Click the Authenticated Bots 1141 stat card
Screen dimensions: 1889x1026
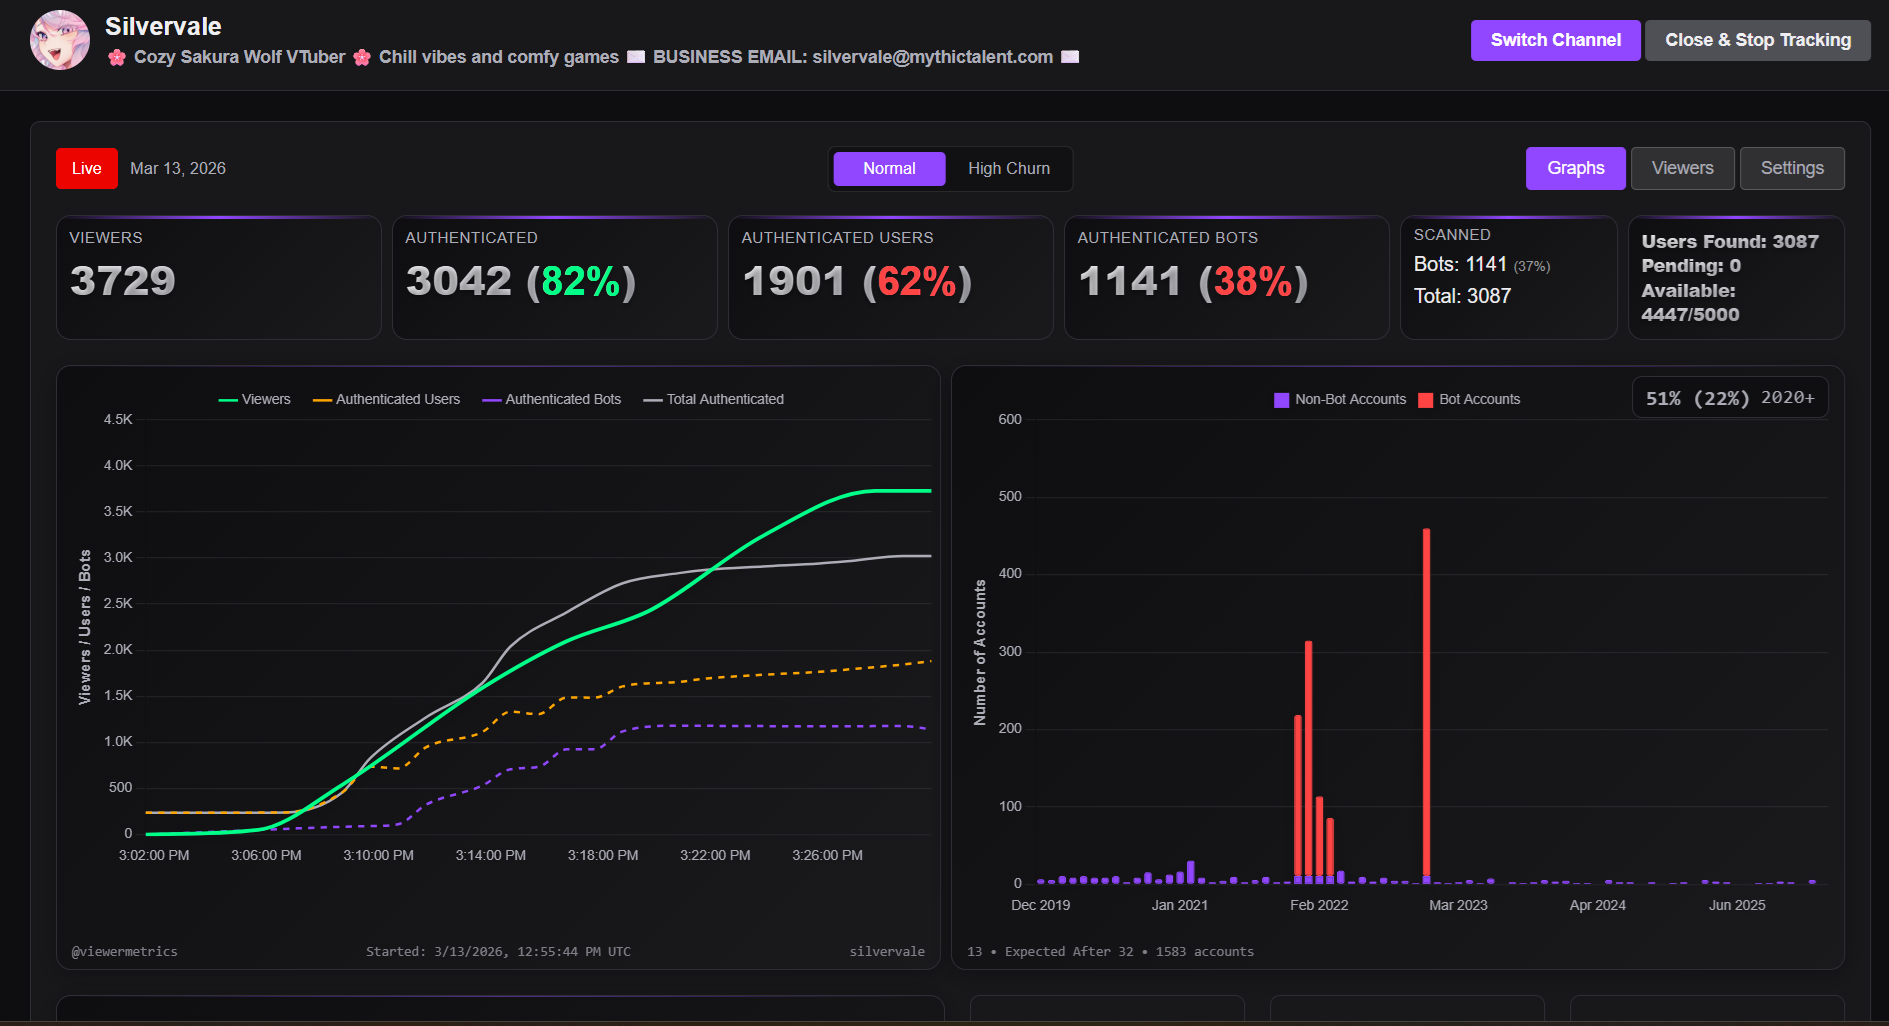pos(1226,277)
